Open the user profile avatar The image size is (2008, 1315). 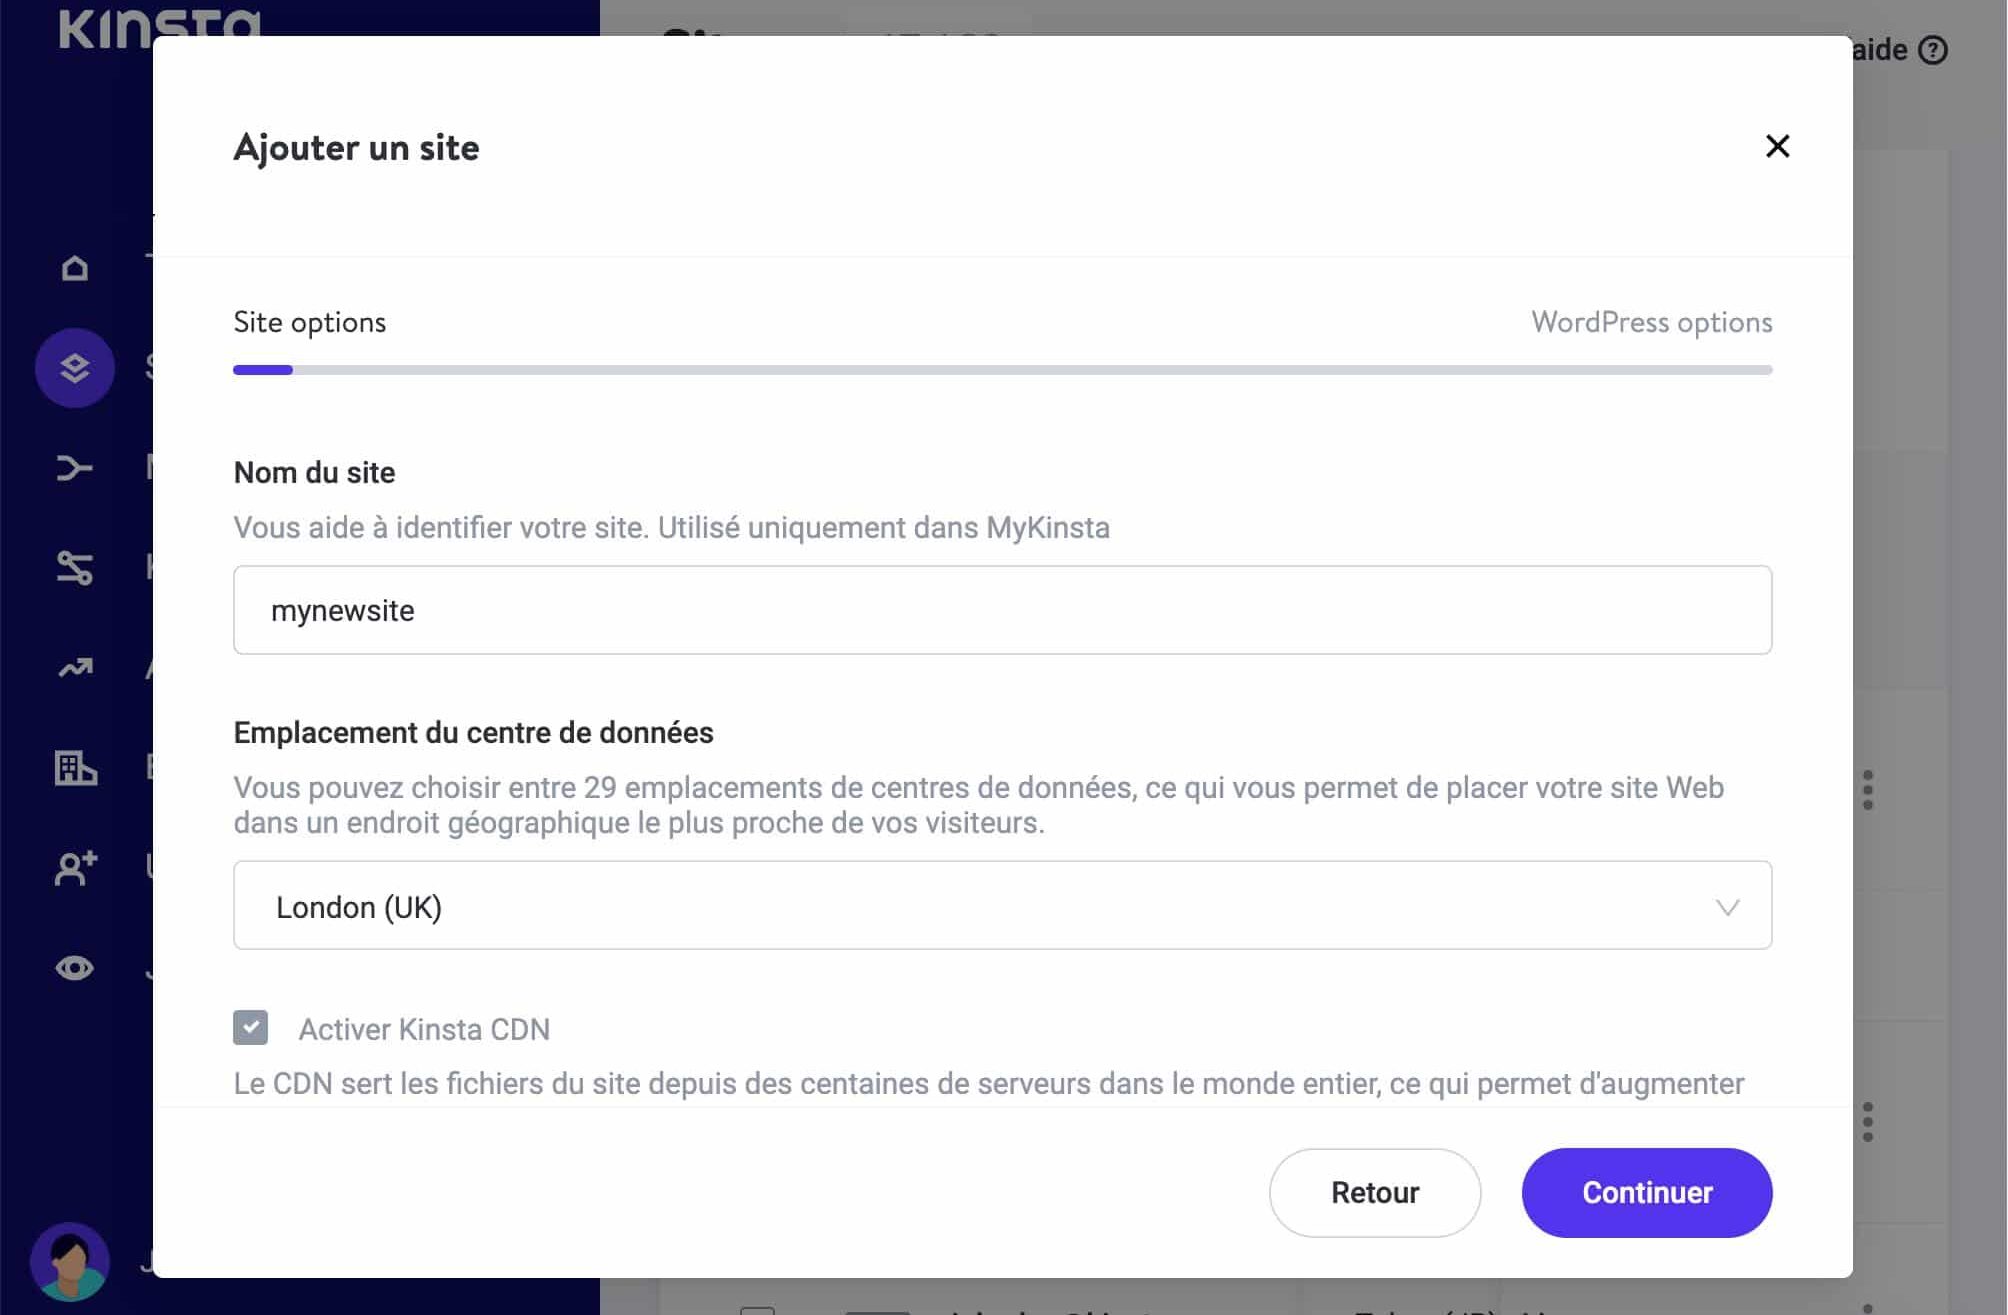click(71, 1261)
